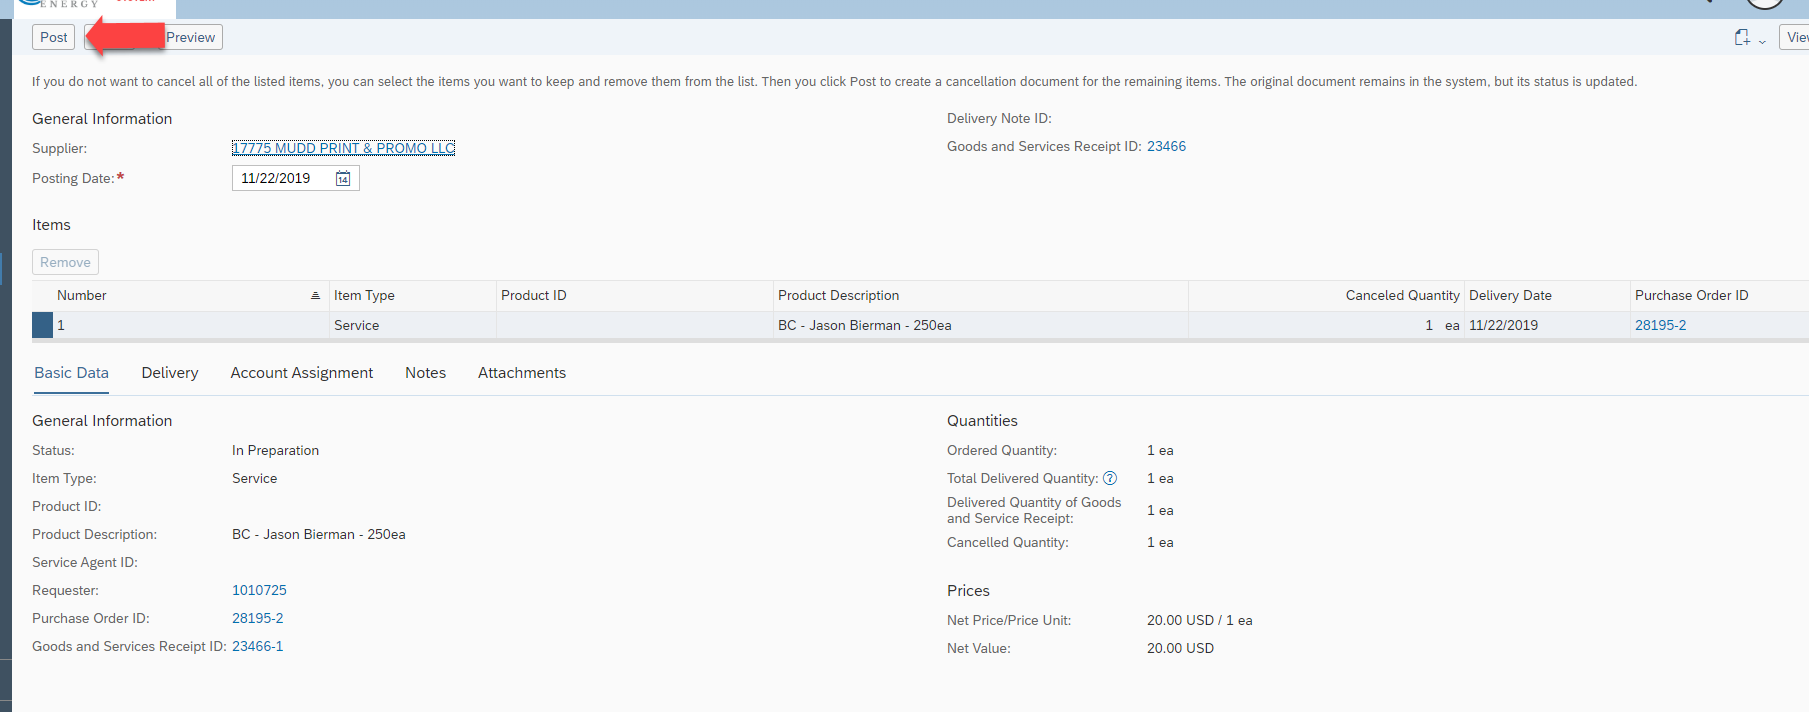1809x712 pixels.
Task: Open the Account Assignment tab
Action: click(302, 373)
